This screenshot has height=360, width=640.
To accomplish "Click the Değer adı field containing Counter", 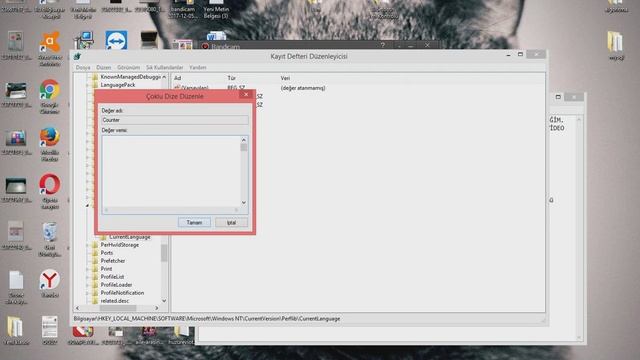I will 175,120.
